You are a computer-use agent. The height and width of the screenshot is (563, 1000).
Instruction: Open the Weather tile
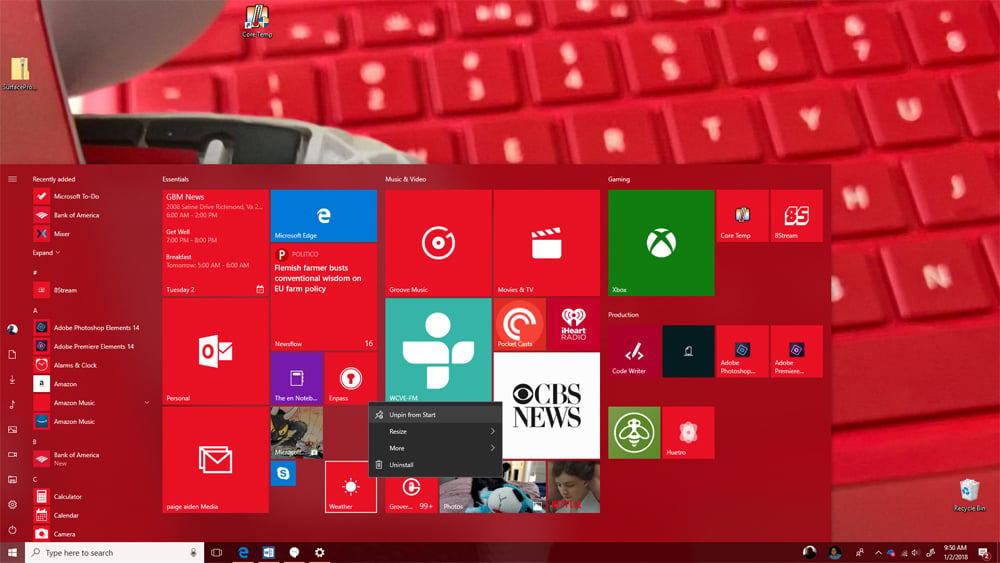[351, 486]
